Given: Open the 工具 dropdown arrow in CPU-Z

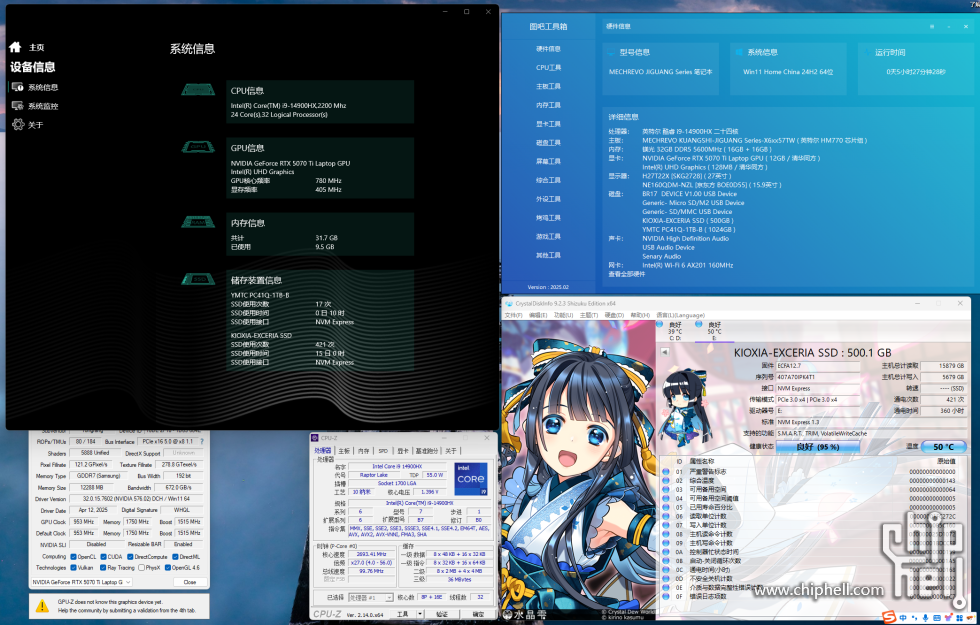Looking at the screenshot, I should pos(420,614).
